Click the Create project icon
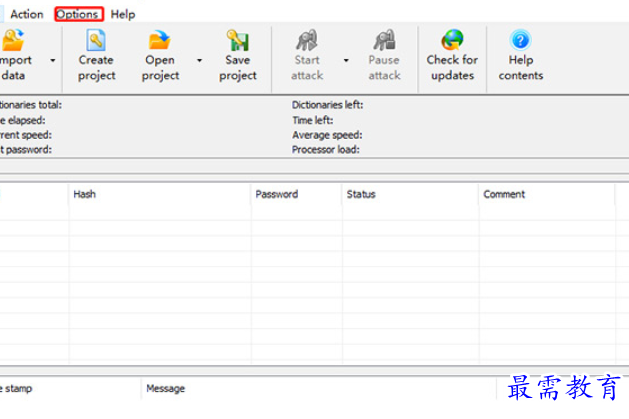The height and width of the screenshot is (419, 629). click(x=96, y=40)
